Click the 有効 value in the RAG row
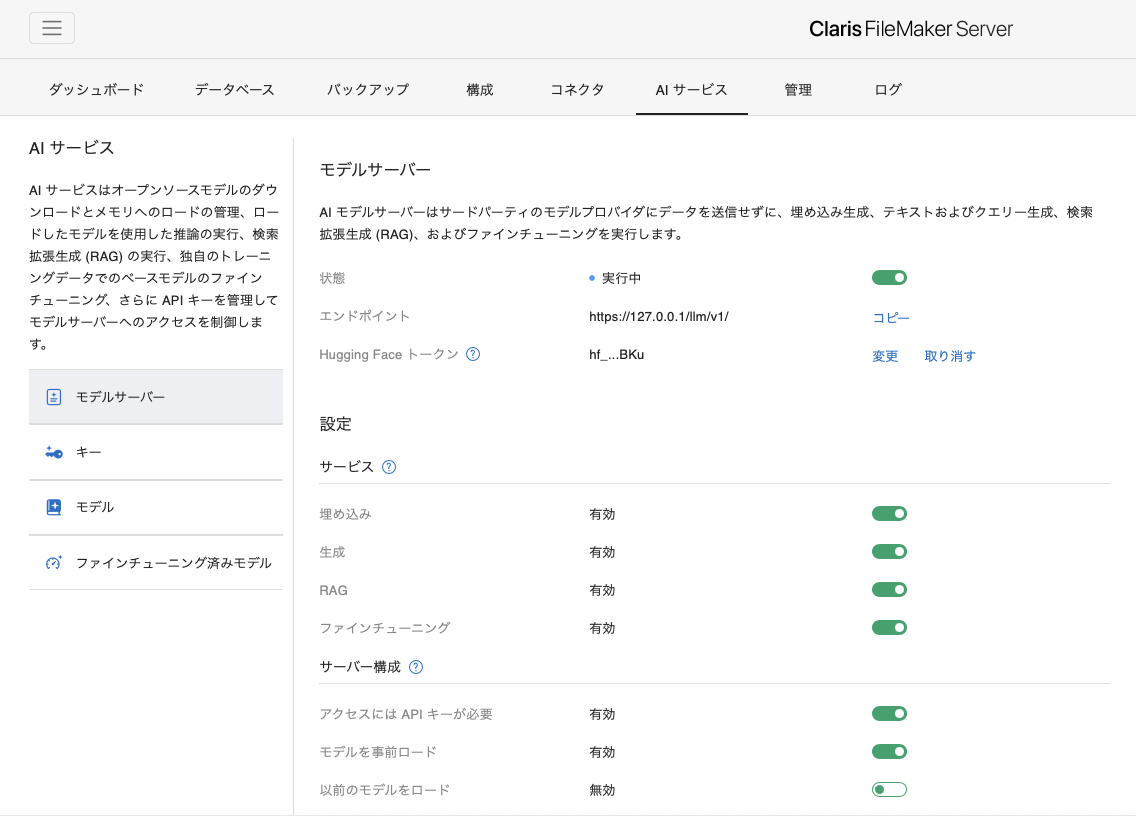Image resolution: width=1136 pixels, height=816 pixels. click(602, 591)
